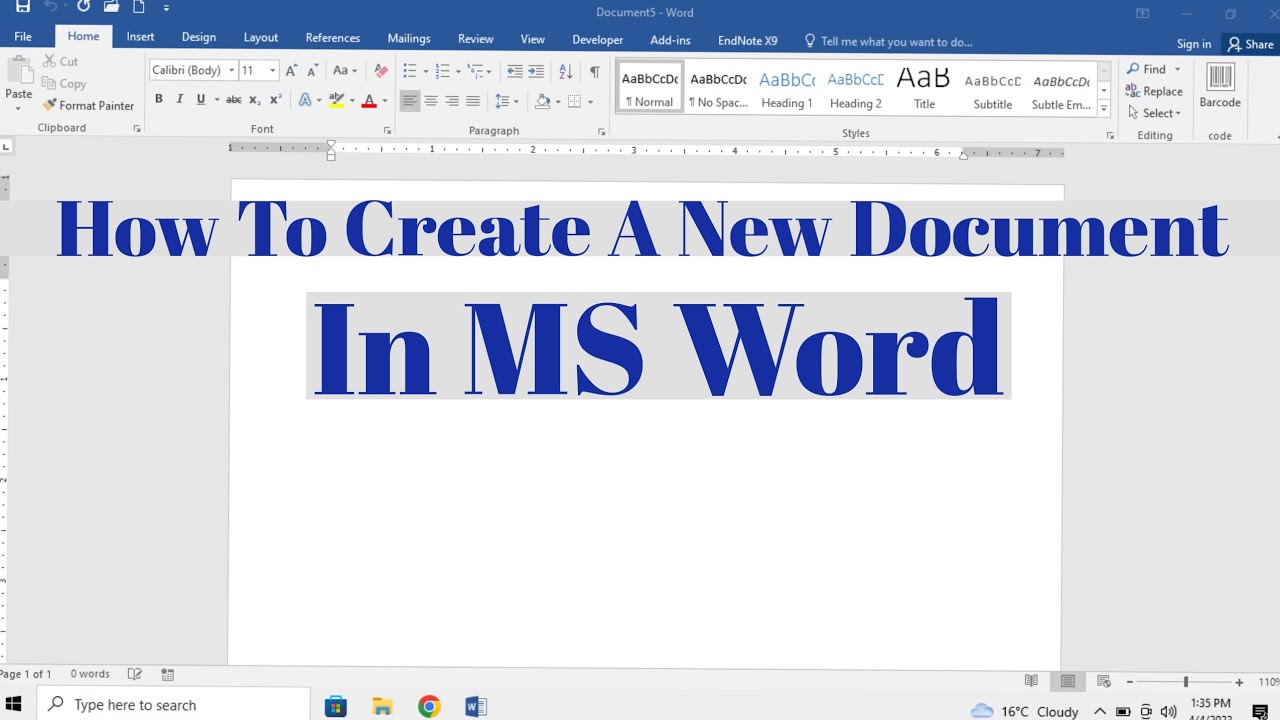
Task: Expand the Styles gallery more arrow
Action: pyautogui.click(x=1104, y=108)
